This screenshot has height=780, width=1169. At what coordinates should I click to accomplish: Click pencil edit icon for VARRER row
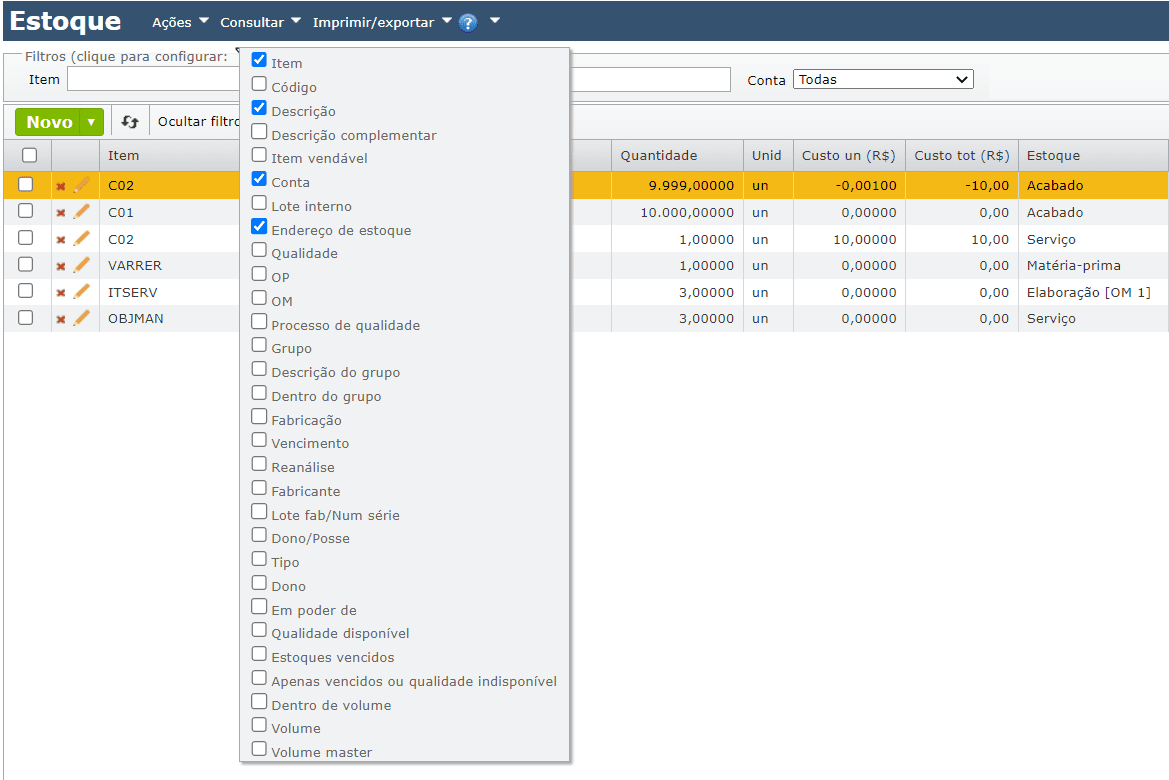(81, 264)
